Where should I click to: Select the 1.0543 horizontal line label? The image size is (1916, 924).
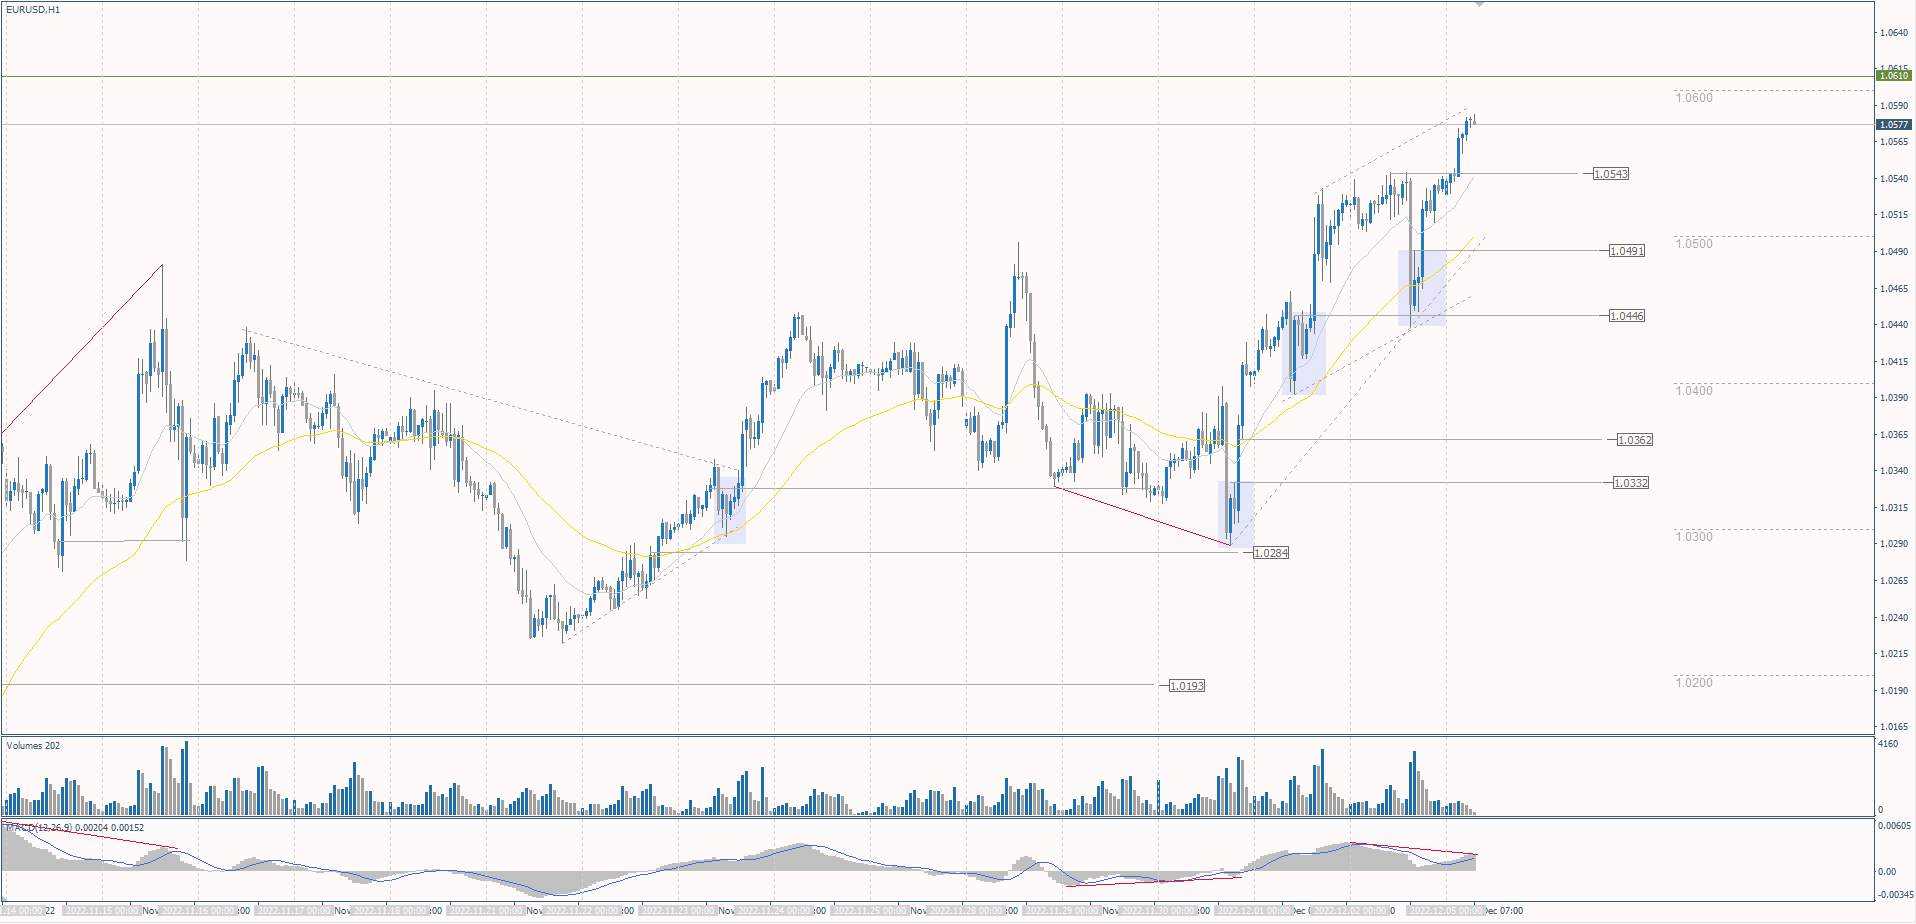click(x=1610, y=174)
